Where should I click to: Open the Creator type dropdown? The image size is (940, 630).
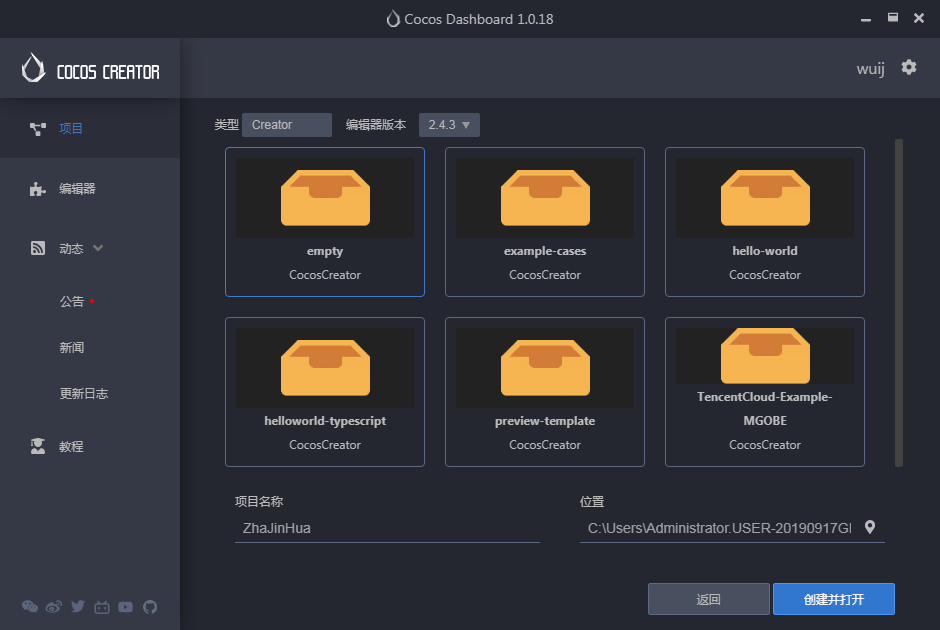coord(287,125)
